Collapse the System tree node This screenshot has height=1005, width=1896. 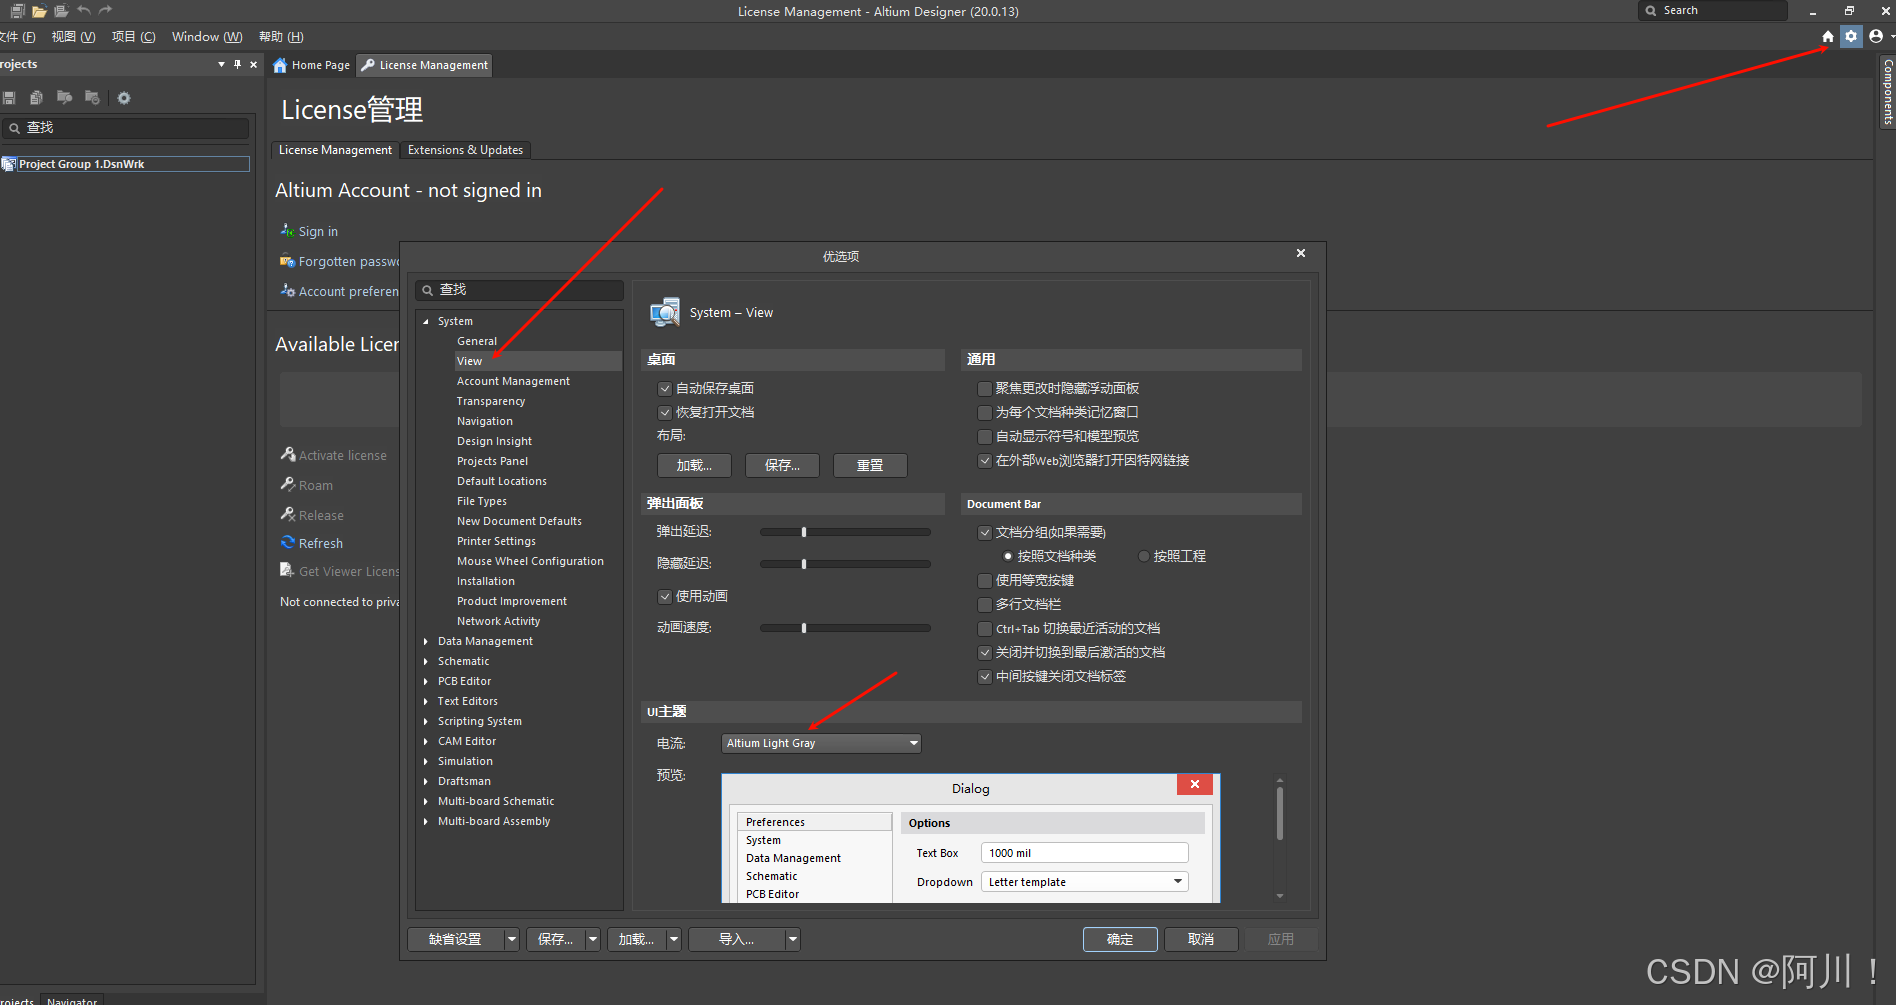pos(426,322)
